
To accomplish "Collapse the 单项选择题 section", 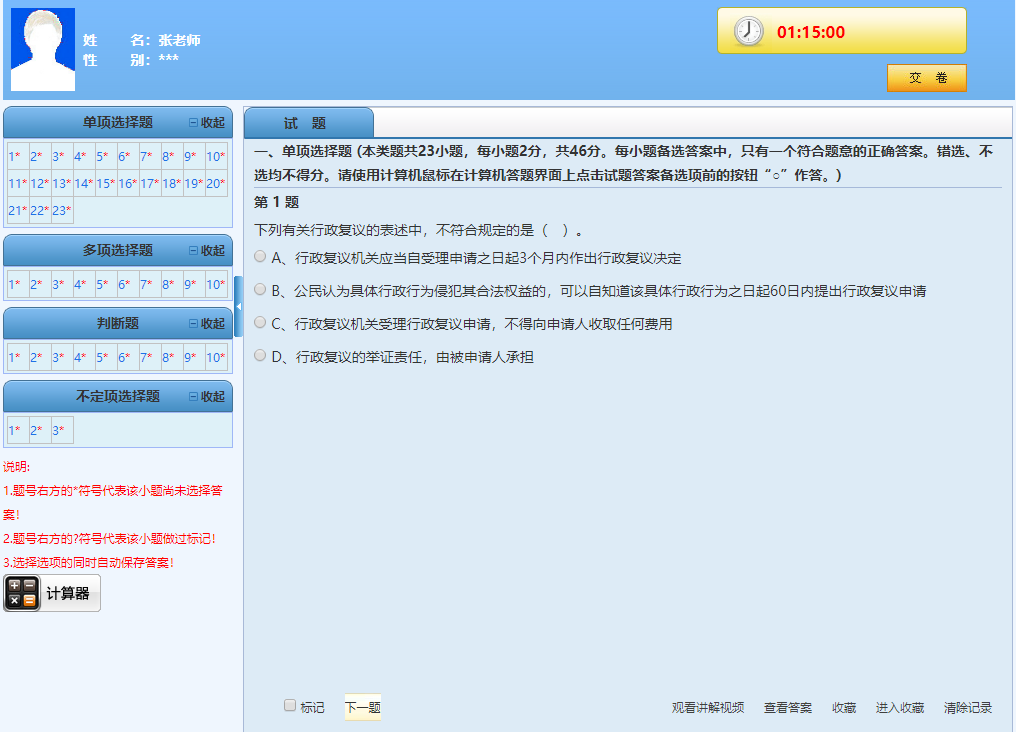I will point(207,123).
